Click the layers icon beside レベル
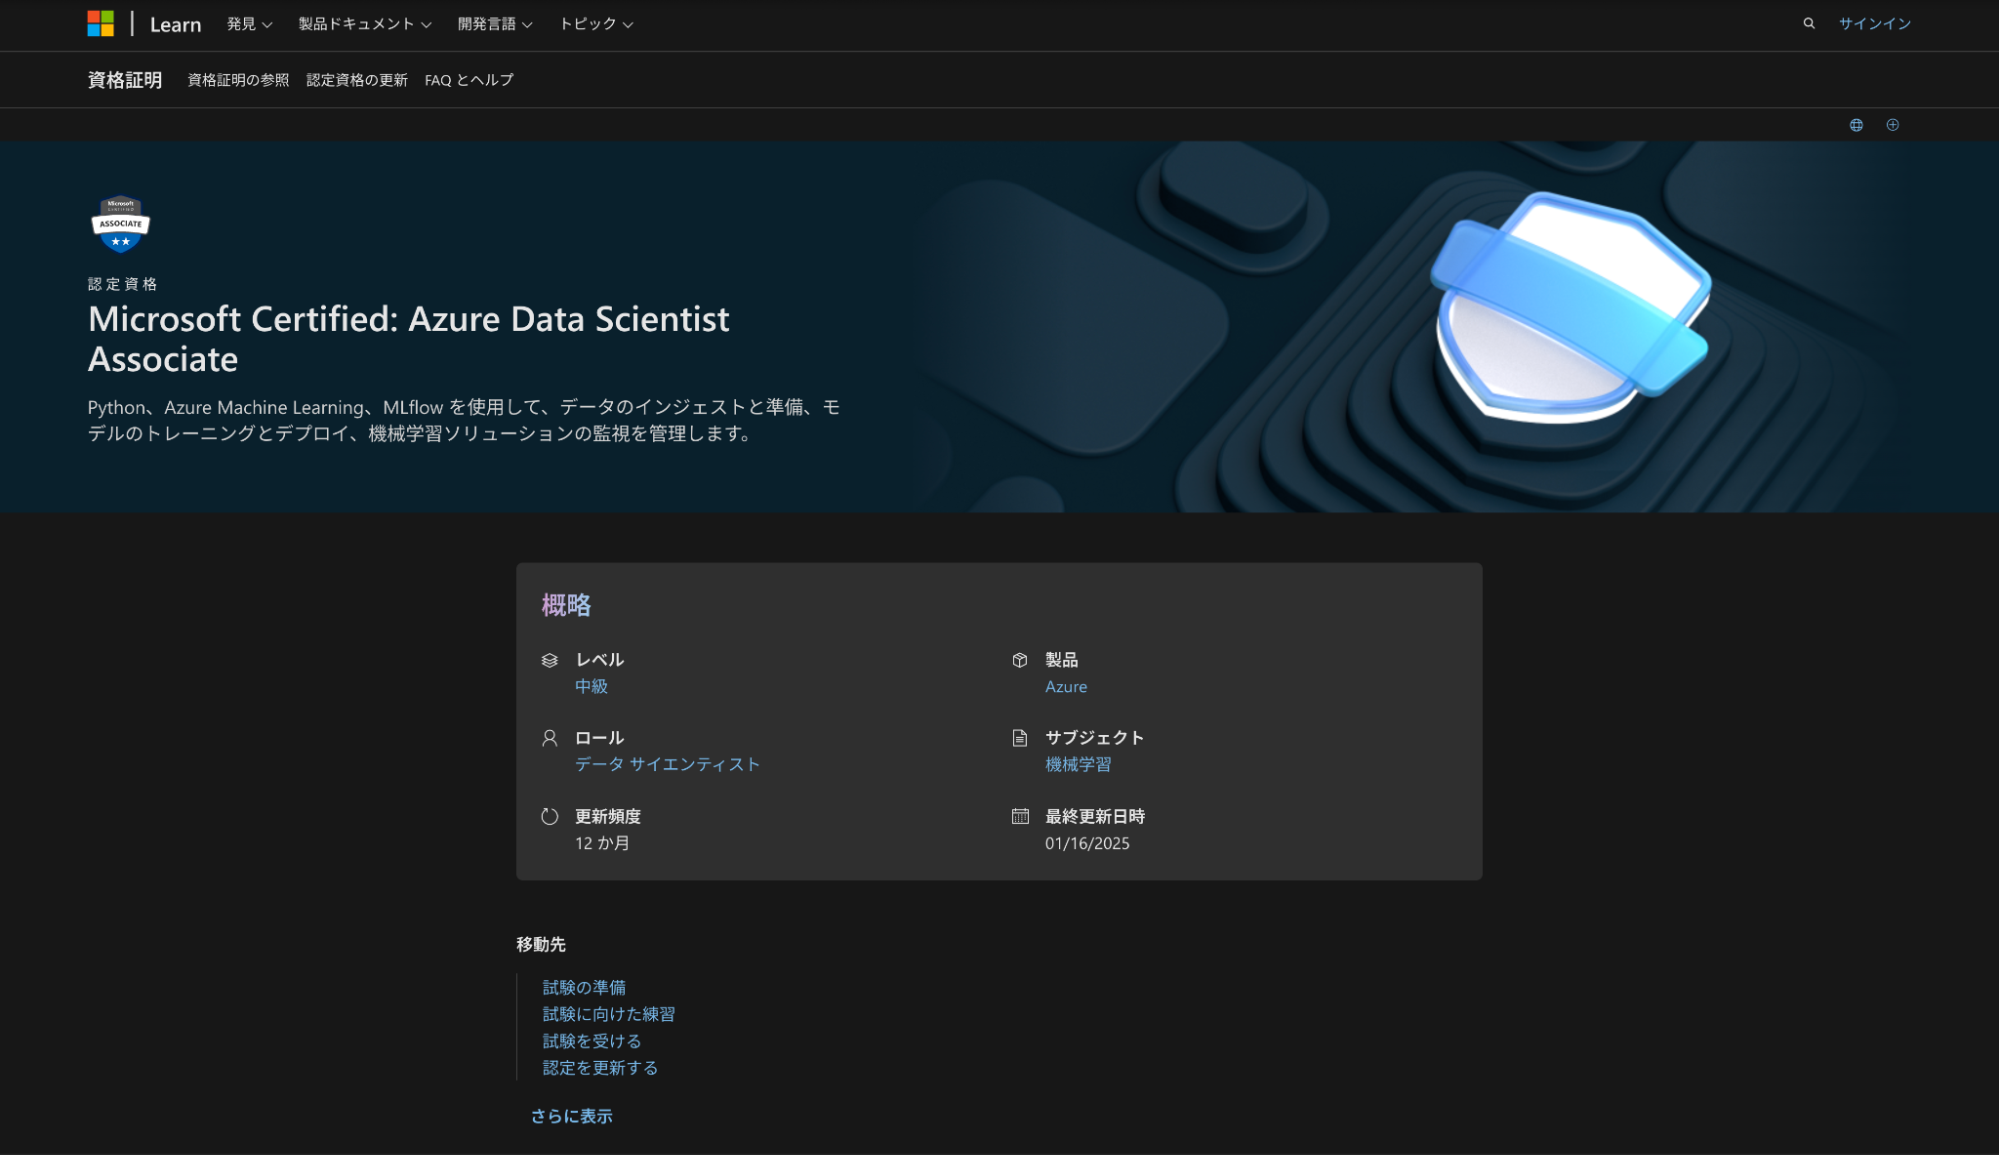This screenshot has width=1999, height=1155. (x=549, y=660)
